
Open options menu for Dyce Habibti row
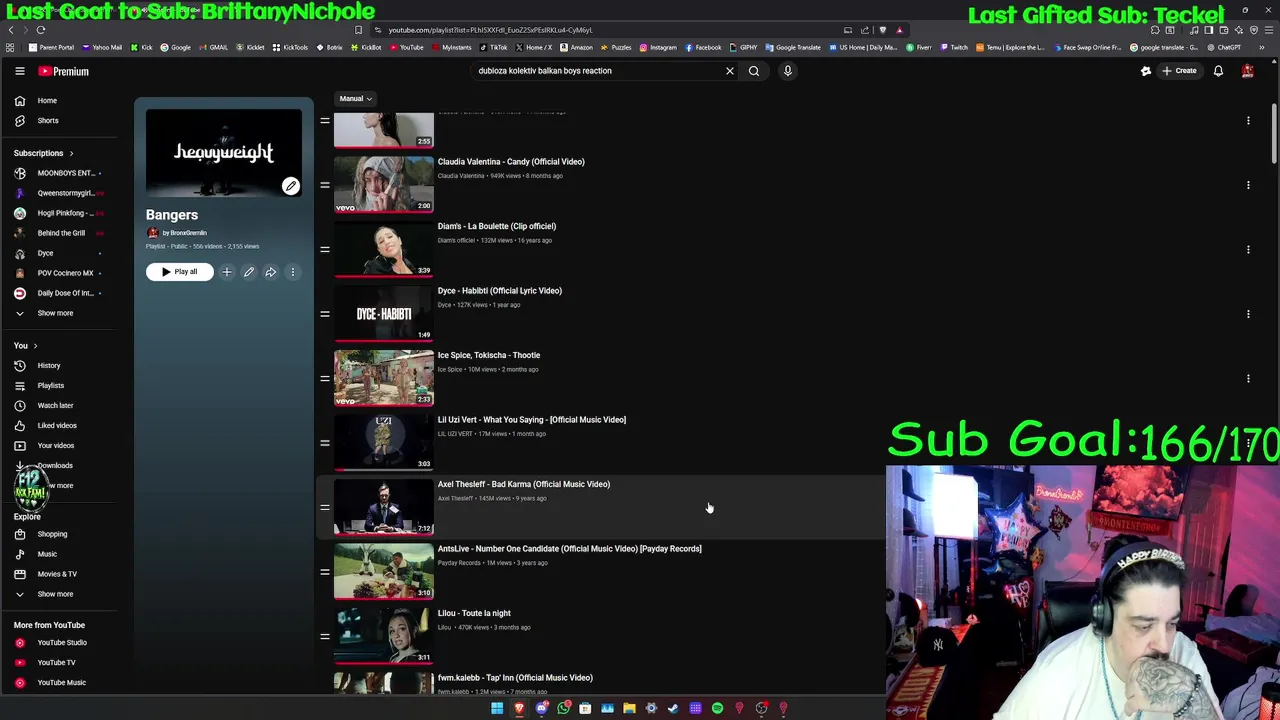pyautogui.click(x=1248, y=314)
